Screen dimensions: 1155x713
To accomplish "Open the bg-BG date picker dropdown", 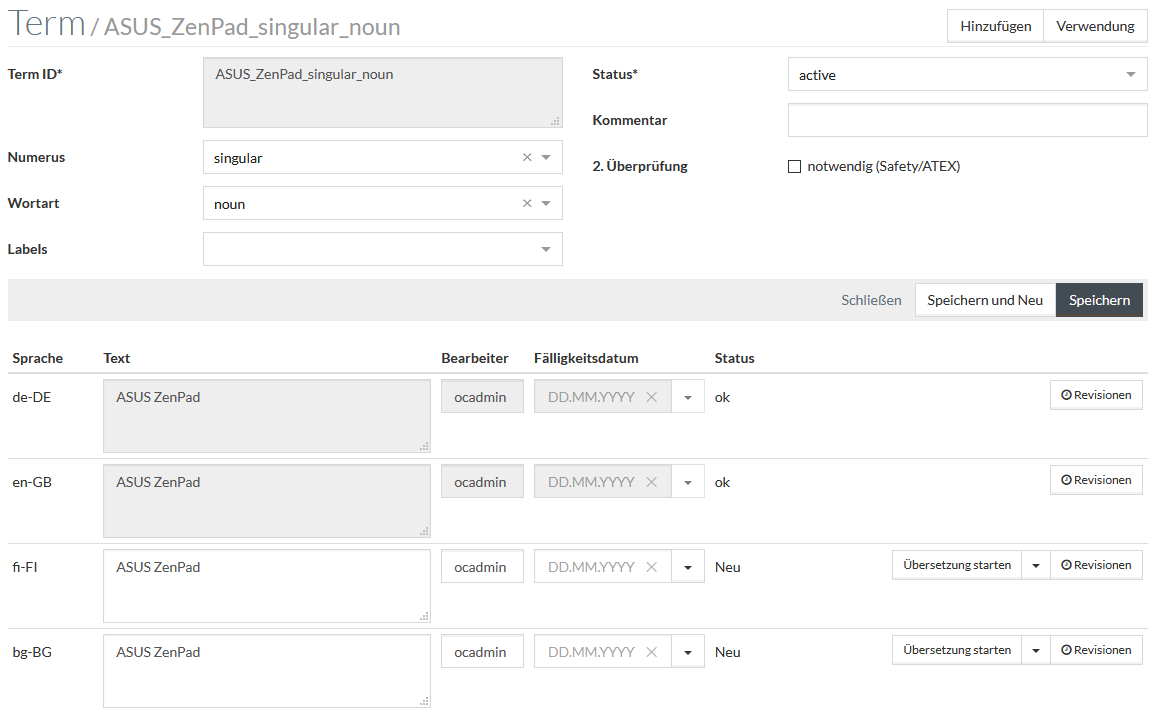I will click(x=688, y=652).
